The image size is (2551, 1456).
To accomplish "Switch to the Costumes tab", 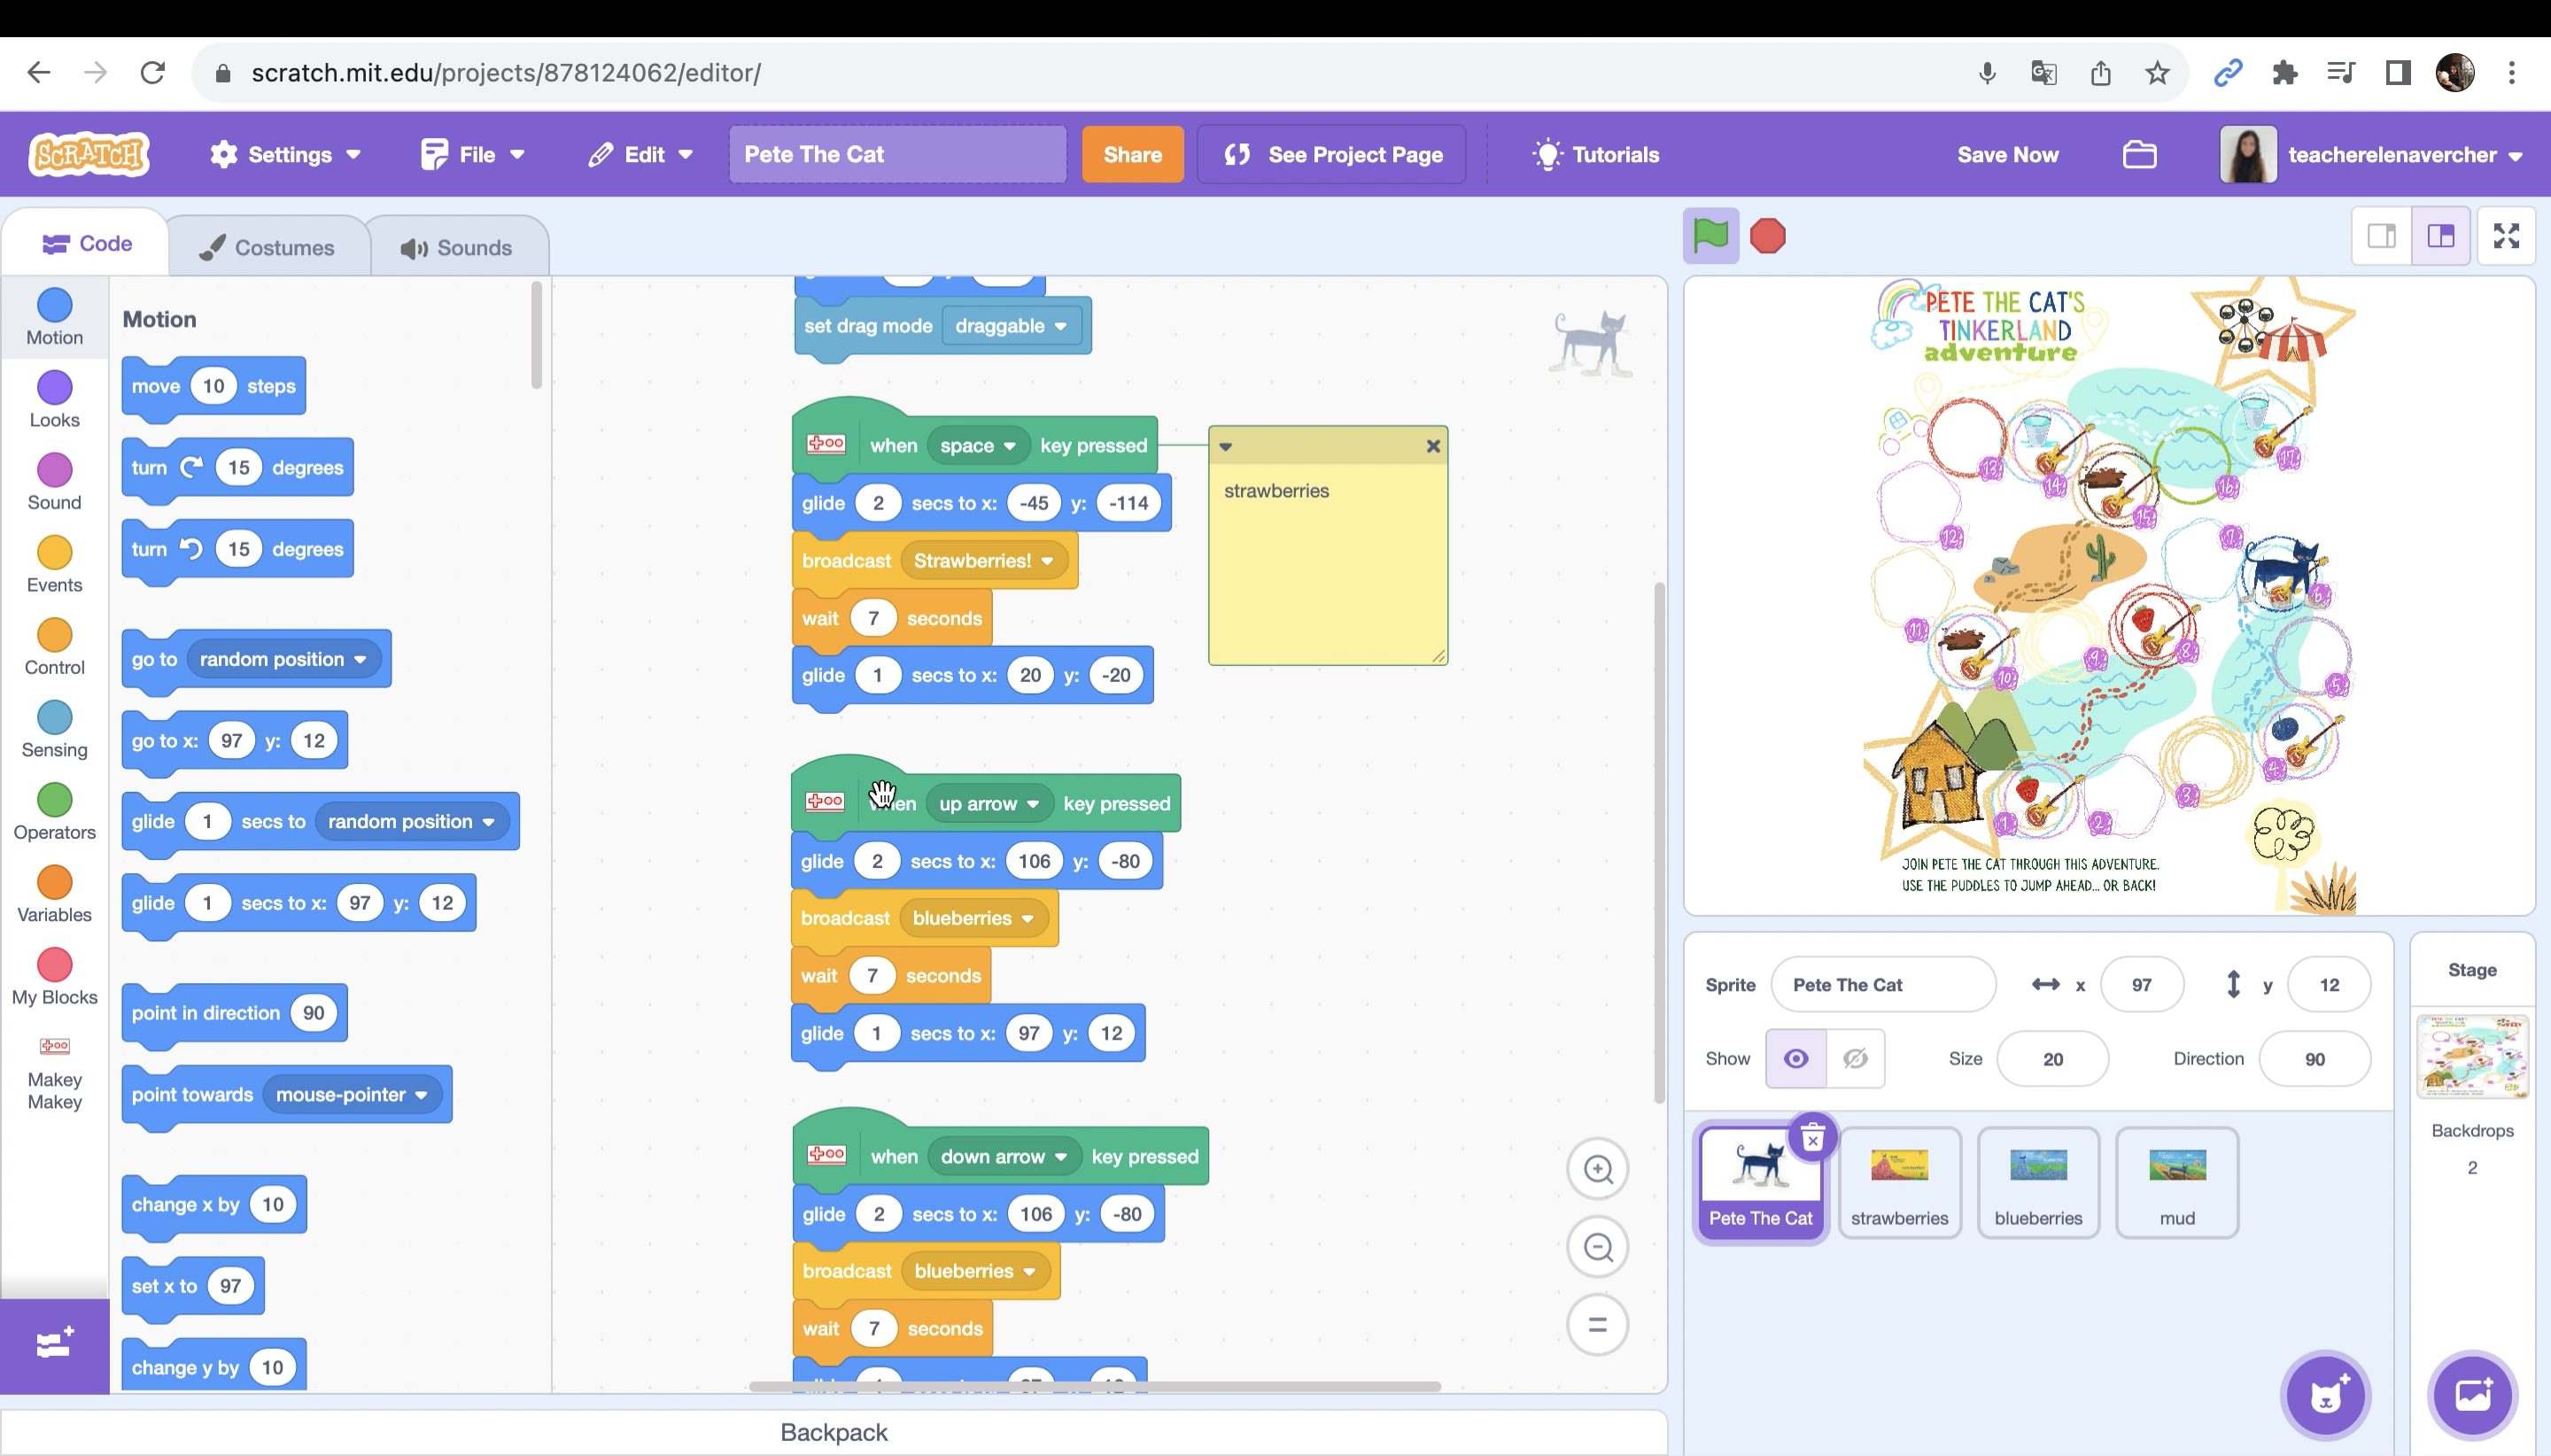I will pyautogui.click(x=268, y=248).
